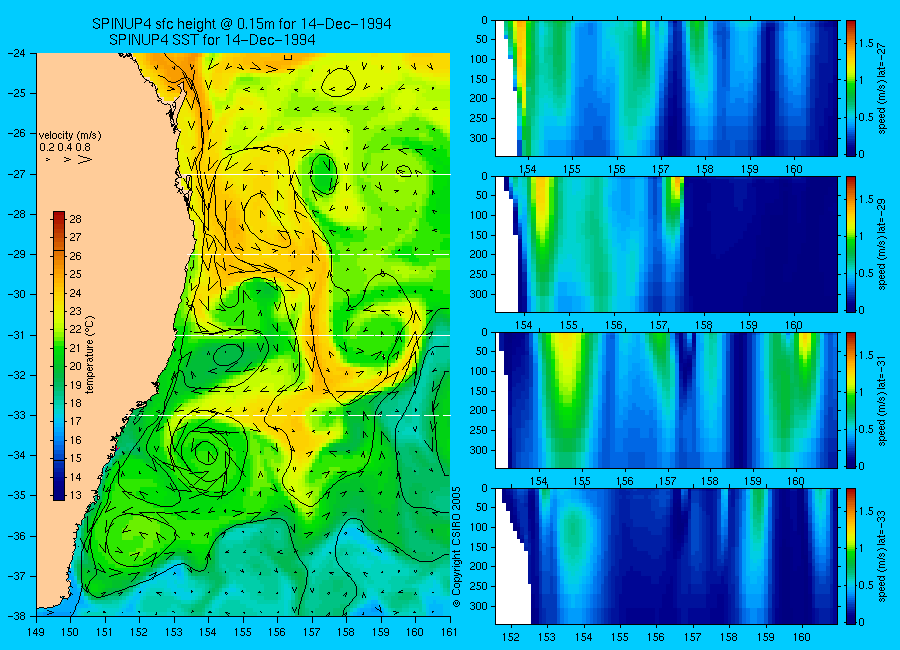Click the -24 latitude label on the map axis
The width and height of the screenshot is (900, 650).
click(16, 53)
